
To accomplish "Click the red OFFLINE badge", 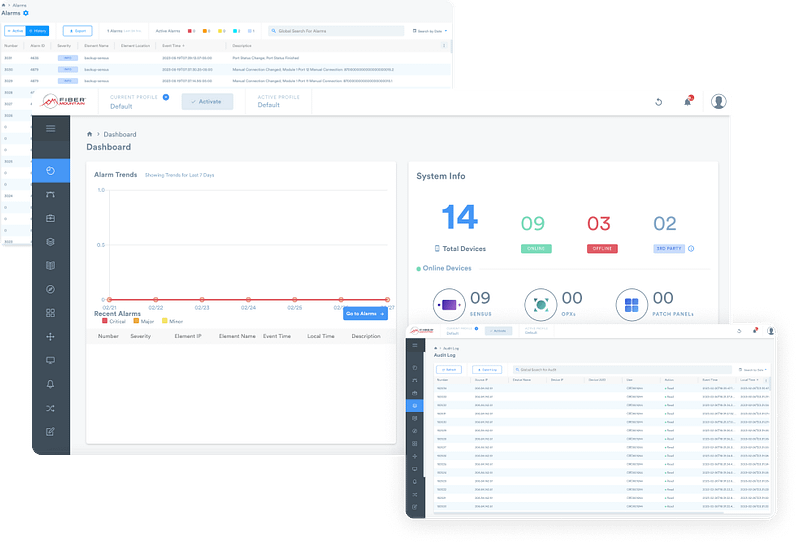I will point(602,249).
